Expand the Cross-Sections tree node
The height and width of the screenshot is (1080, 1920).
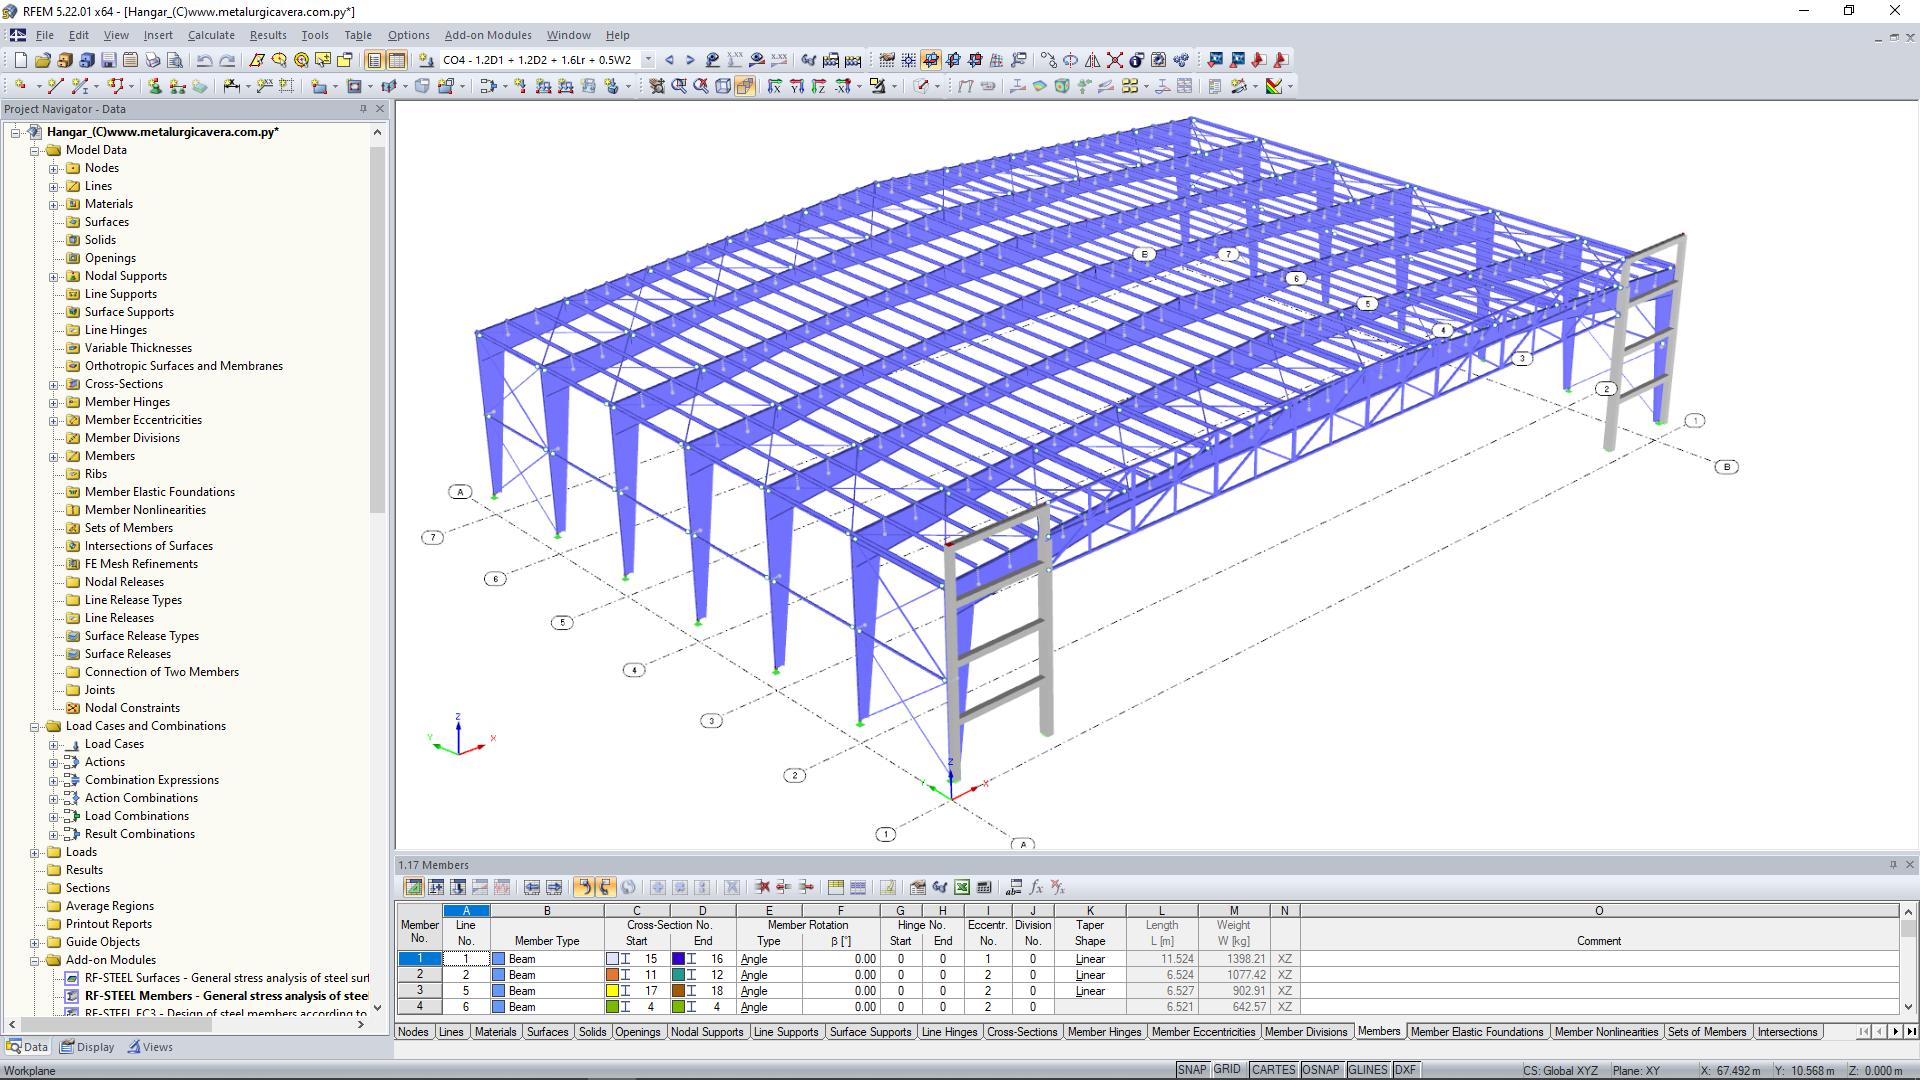(x=54, y=384)
